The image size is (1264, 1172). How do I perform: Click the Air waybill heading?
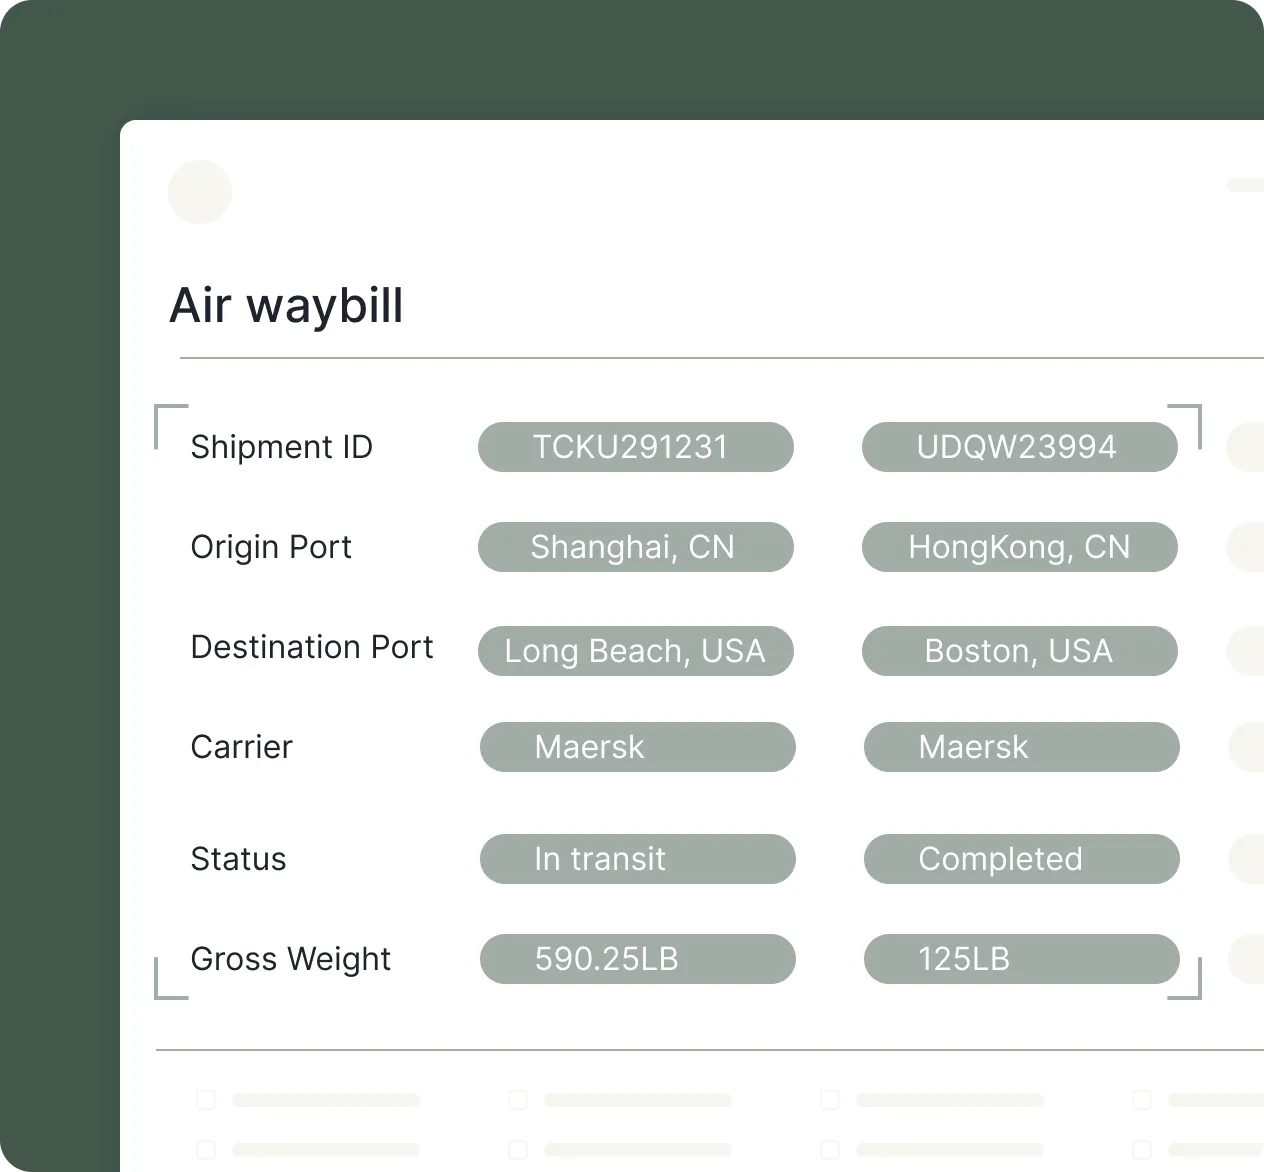pos(286,305)
